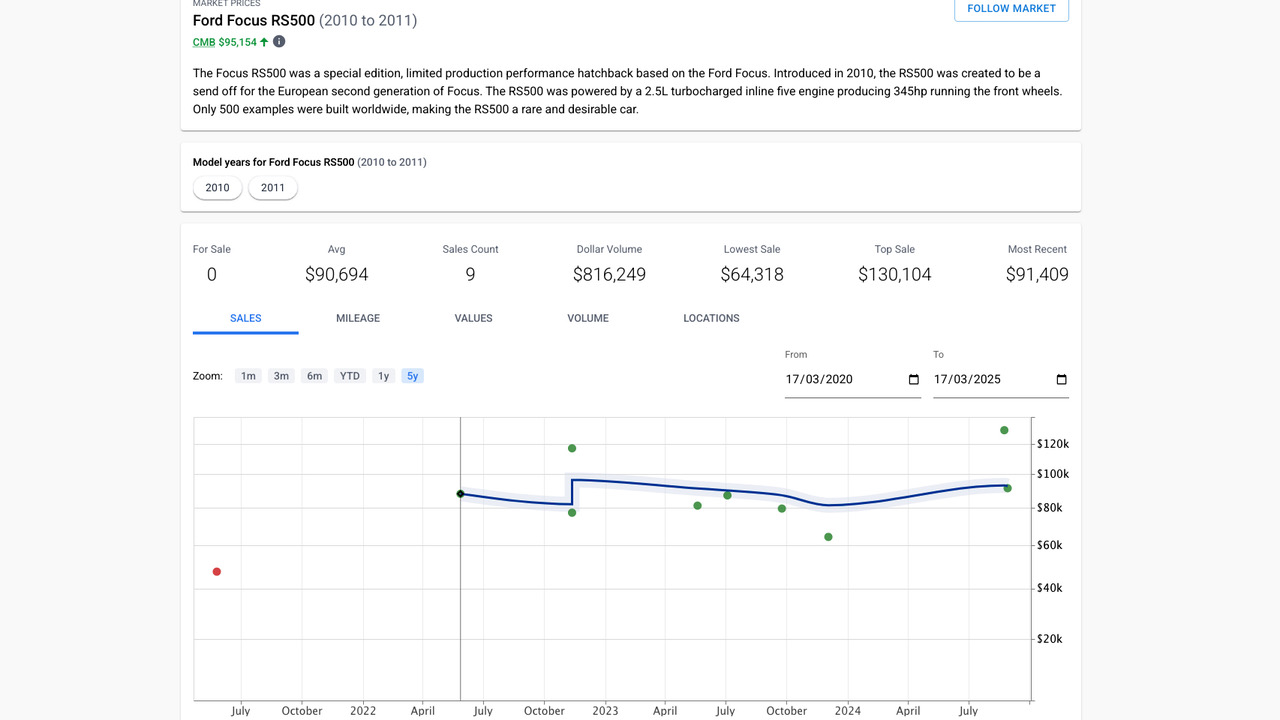Screen dimensions: 1280x720
Task: Open the To date calendar picker icon
Action: (x=1061, y=380)
